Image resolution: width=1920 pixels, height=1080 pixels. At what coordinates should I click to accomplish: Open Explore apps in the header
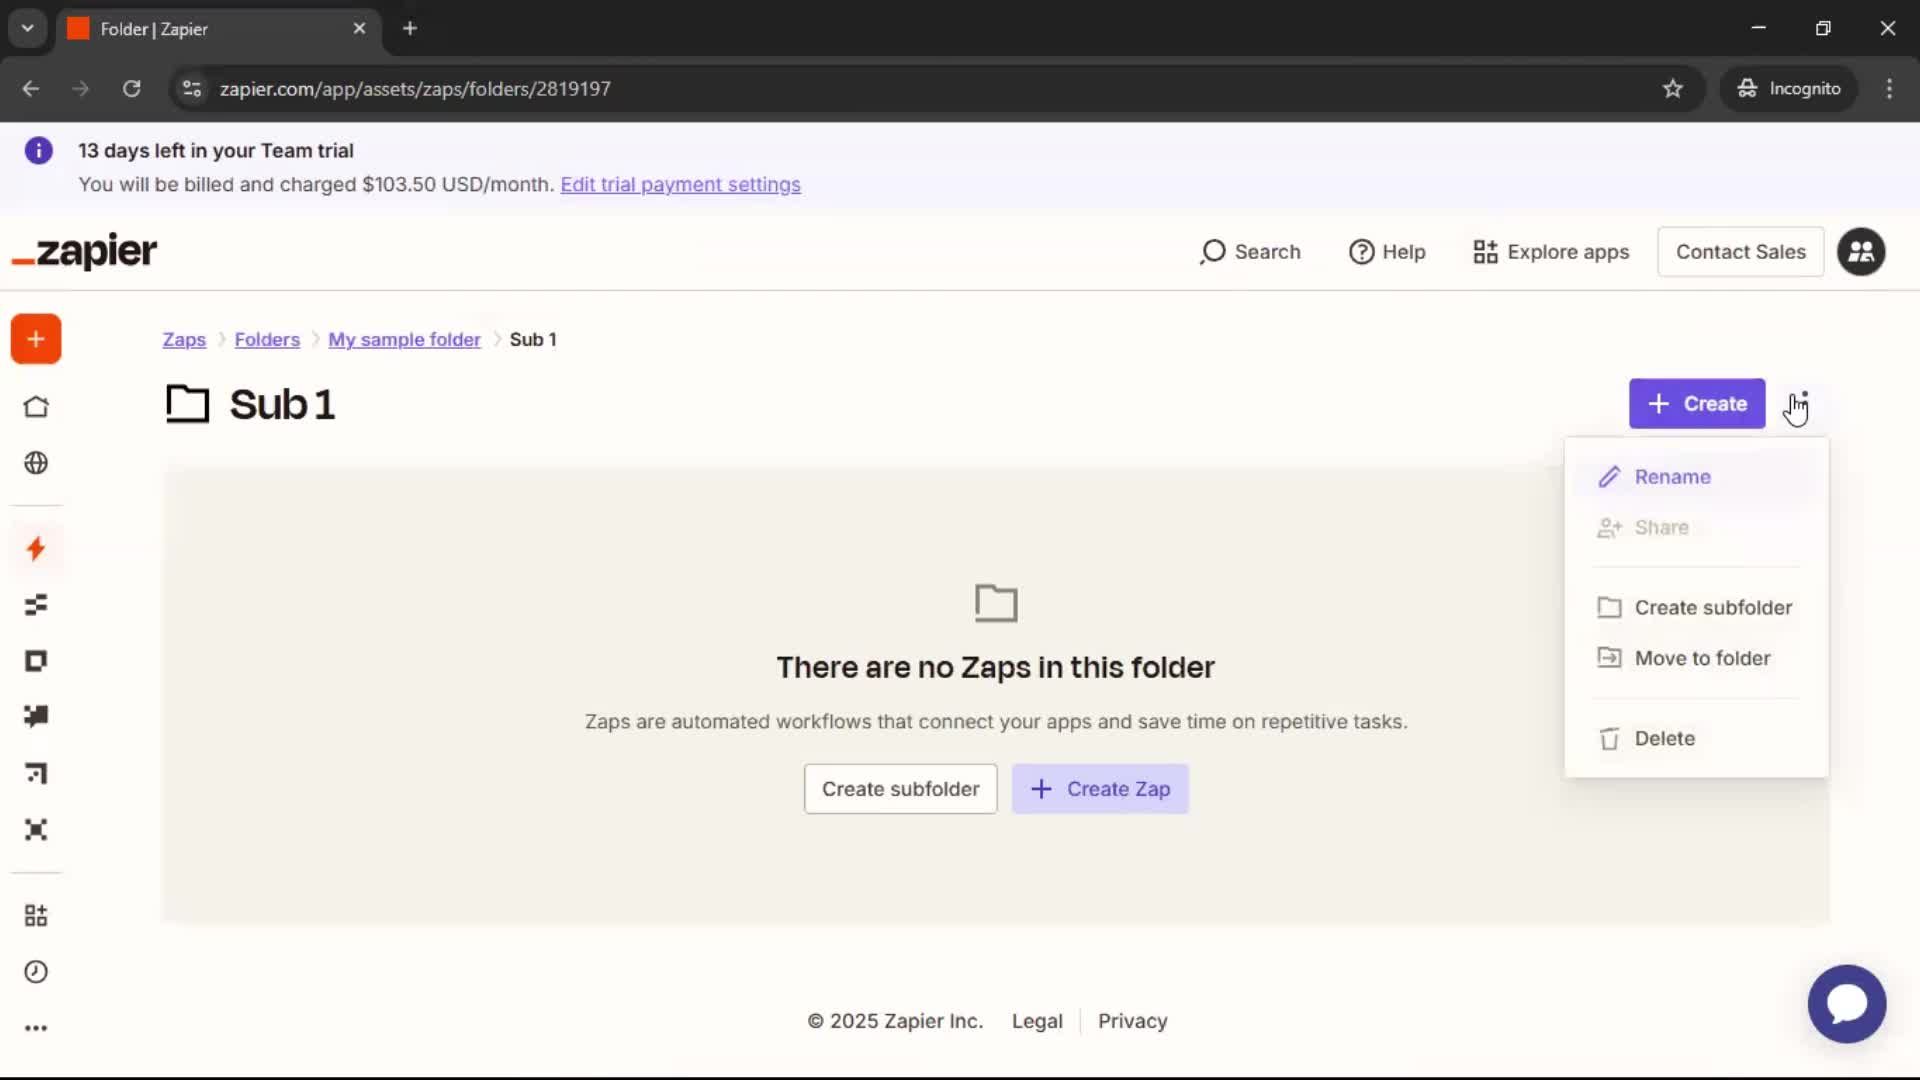(x=1551, y=252)
